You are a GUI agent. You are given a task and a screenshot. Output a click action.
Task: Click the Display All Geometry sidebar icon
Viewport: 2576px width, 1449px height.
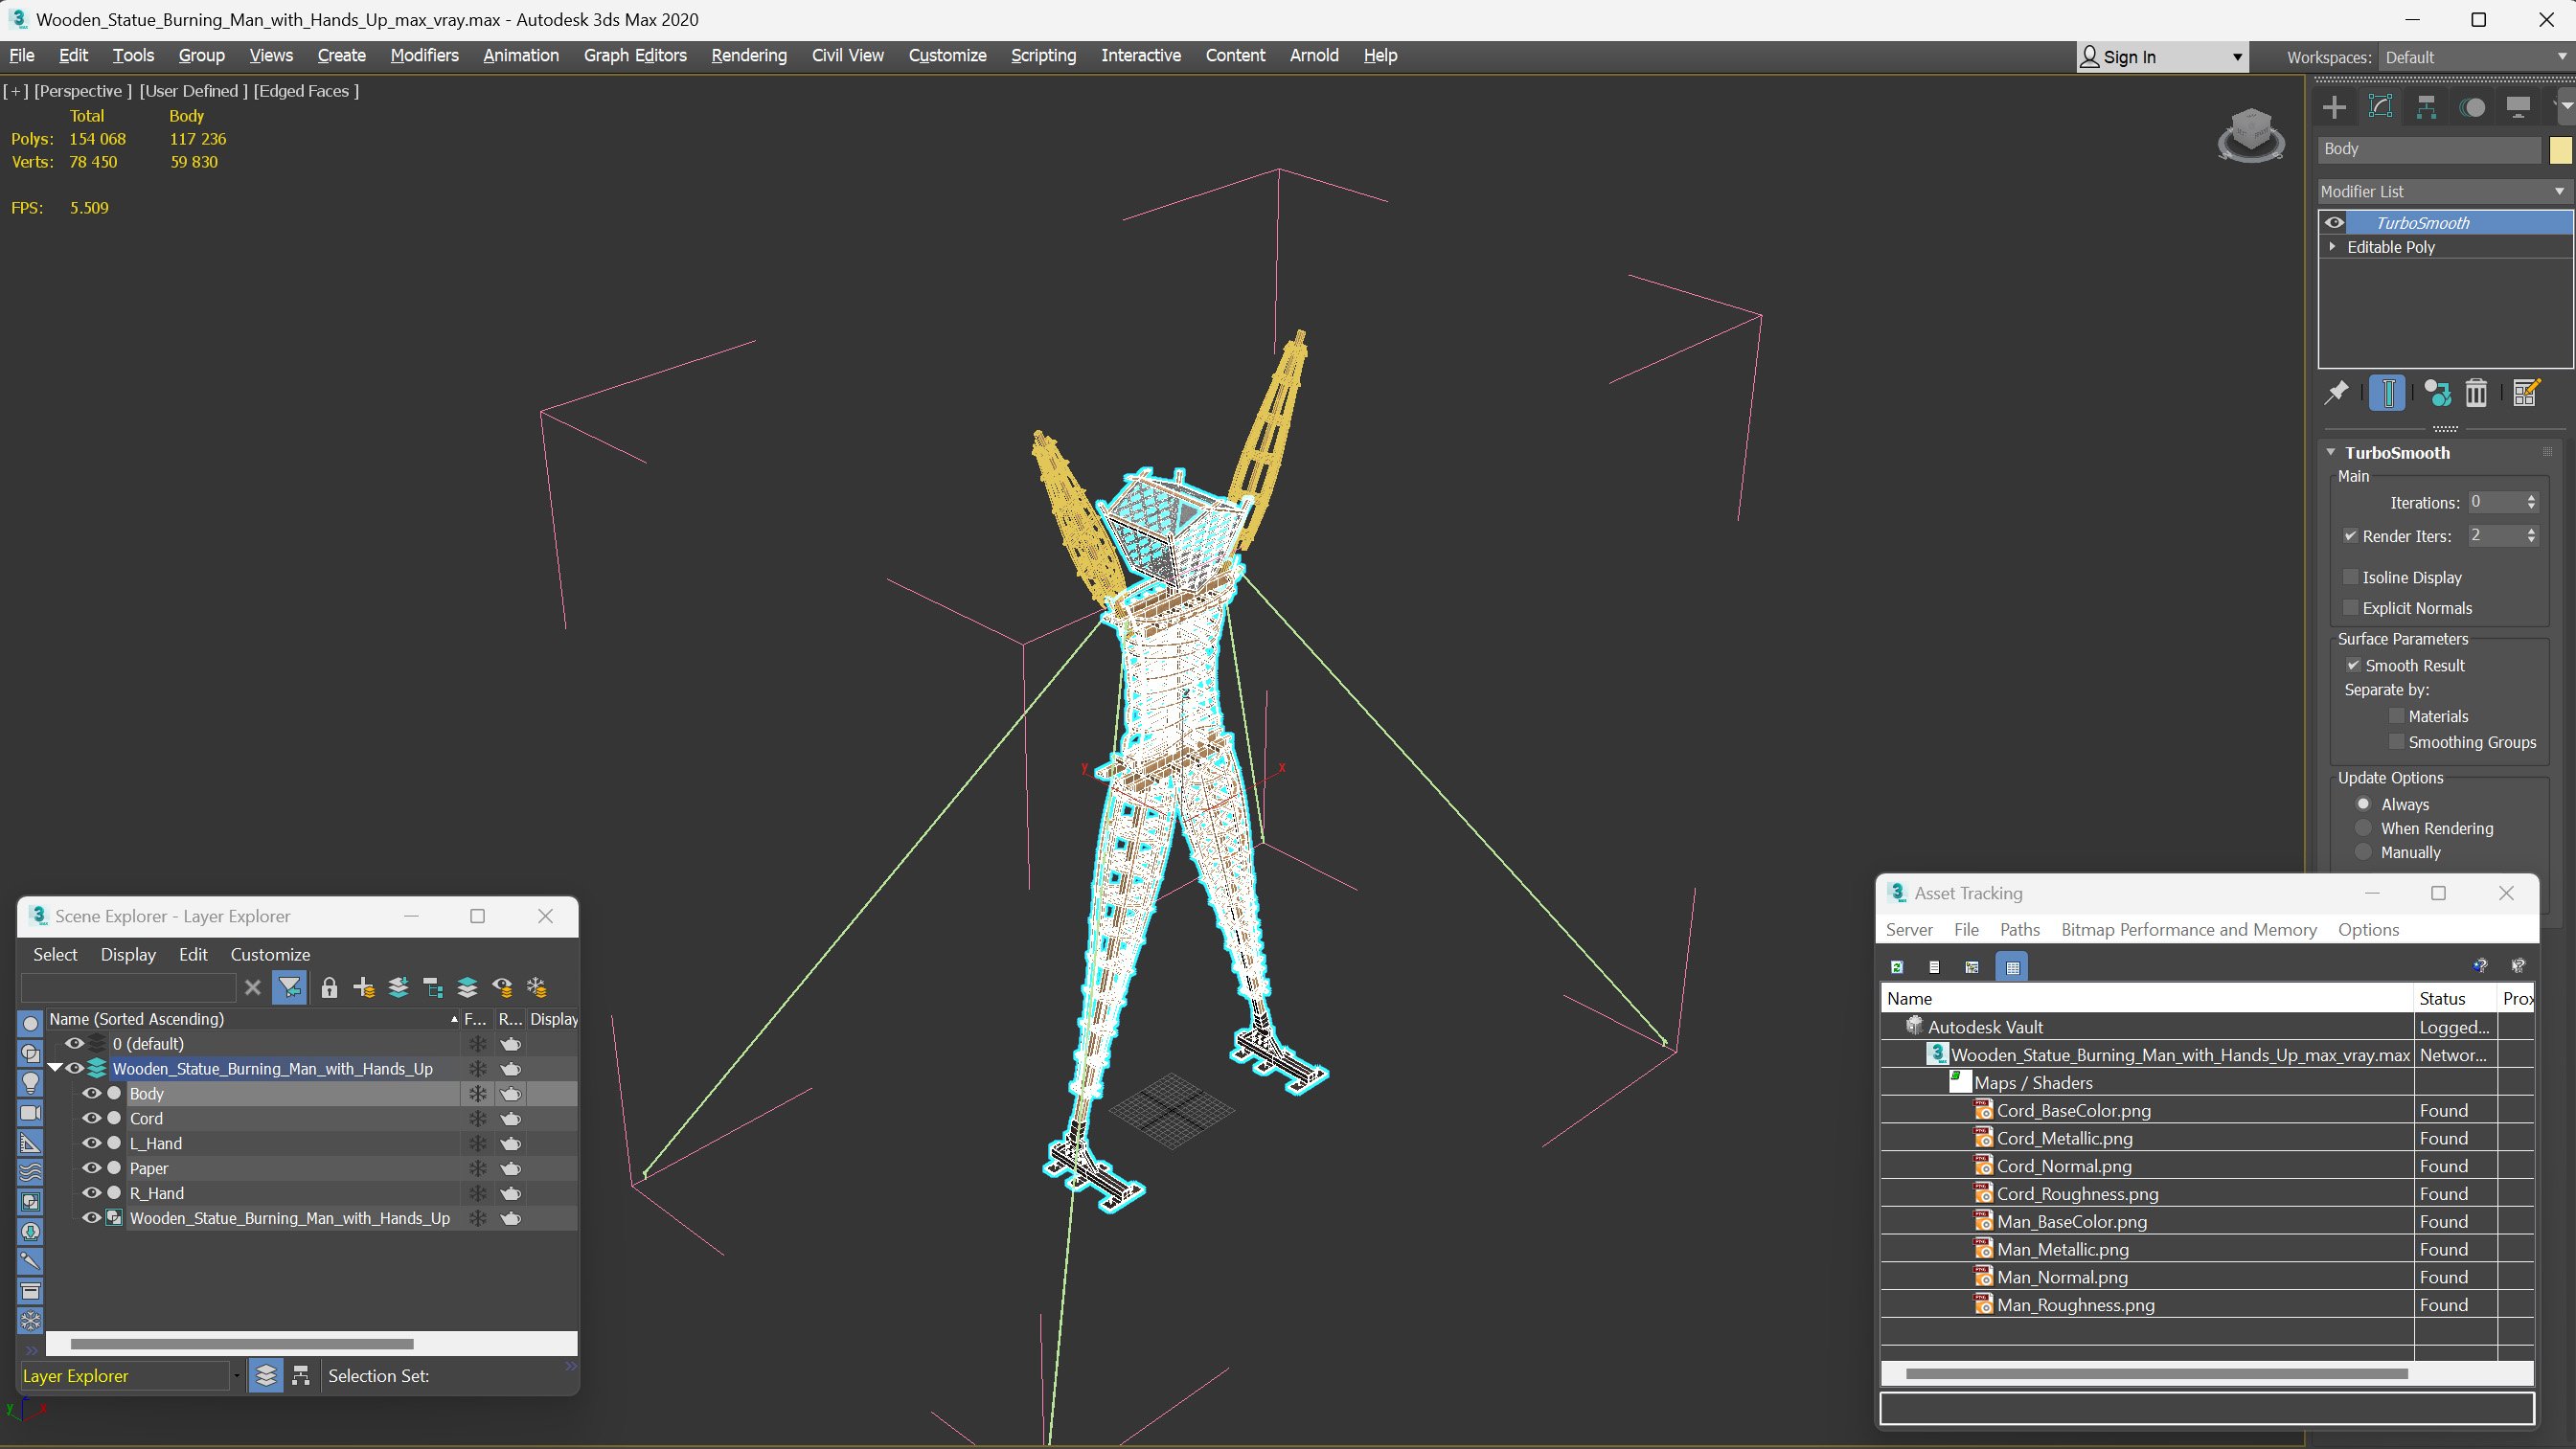pyautogui.click(x=31, y=1023)
